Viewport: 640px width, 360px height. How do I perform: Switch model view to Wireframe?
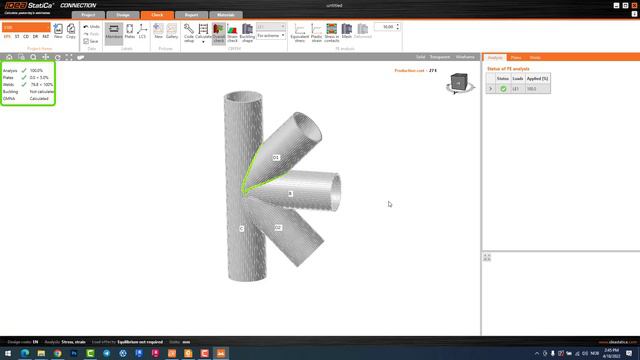(x=465, y=57)
